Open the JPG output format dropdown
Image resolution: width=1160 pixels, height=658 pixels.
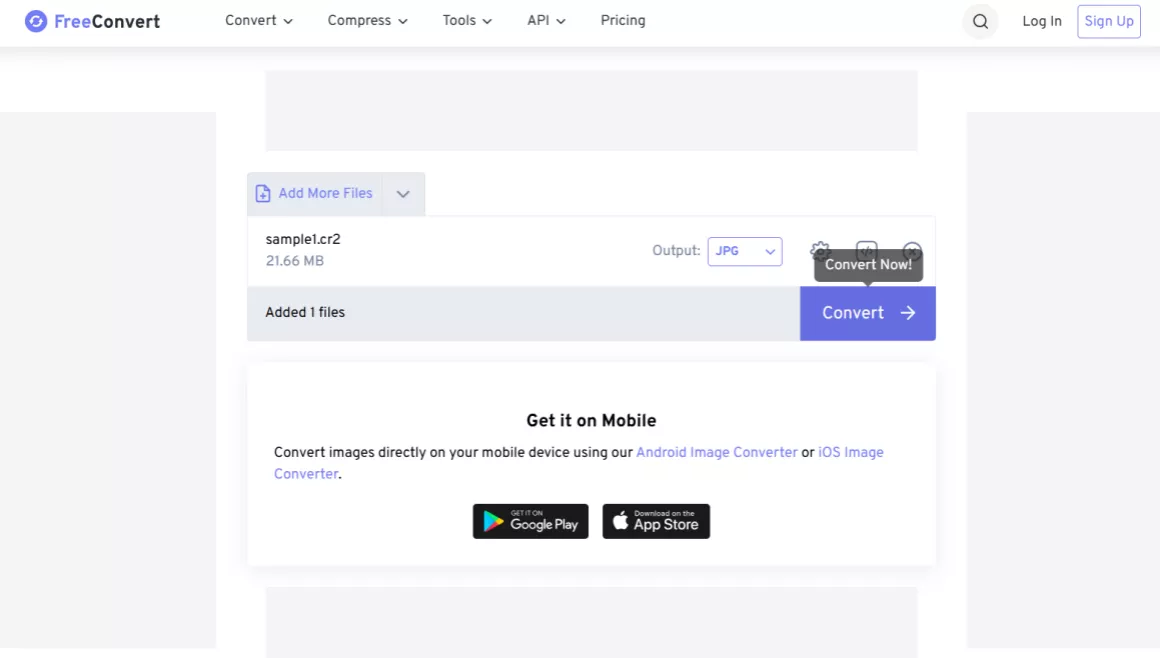pyautogui.click(x=744, y=251)
